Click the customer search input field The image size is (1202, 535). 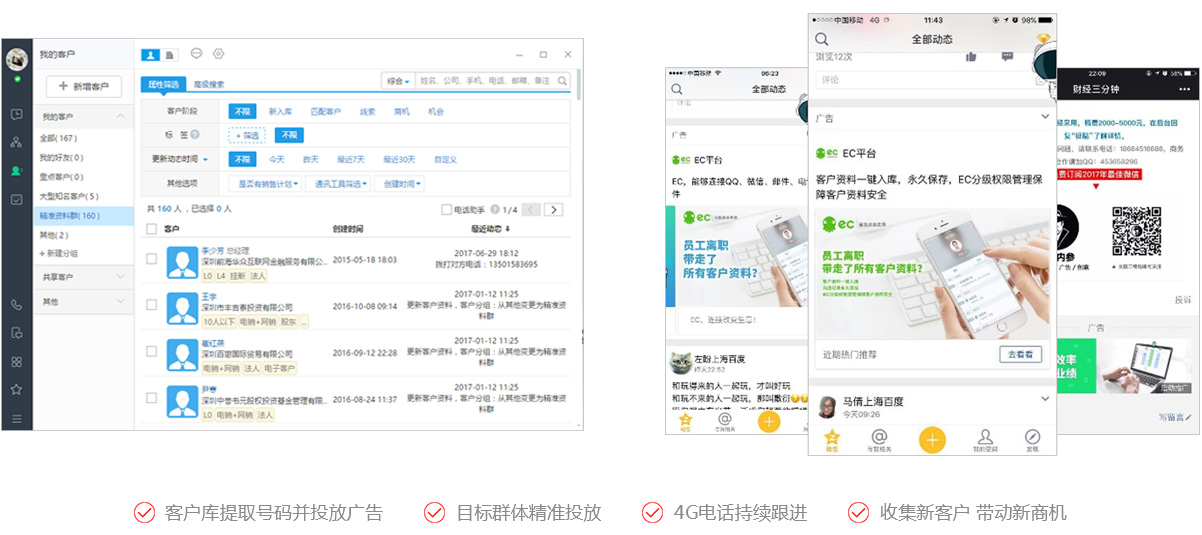click(484, 81)
